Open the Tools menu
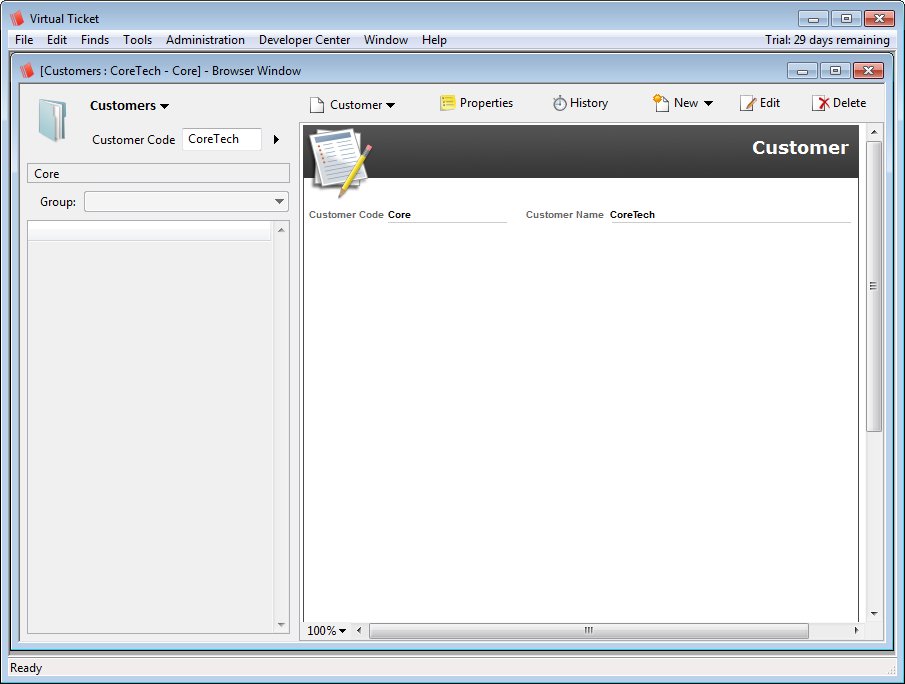Image resolution: width=905 pixels, height=684 pixels. (137, 40)
